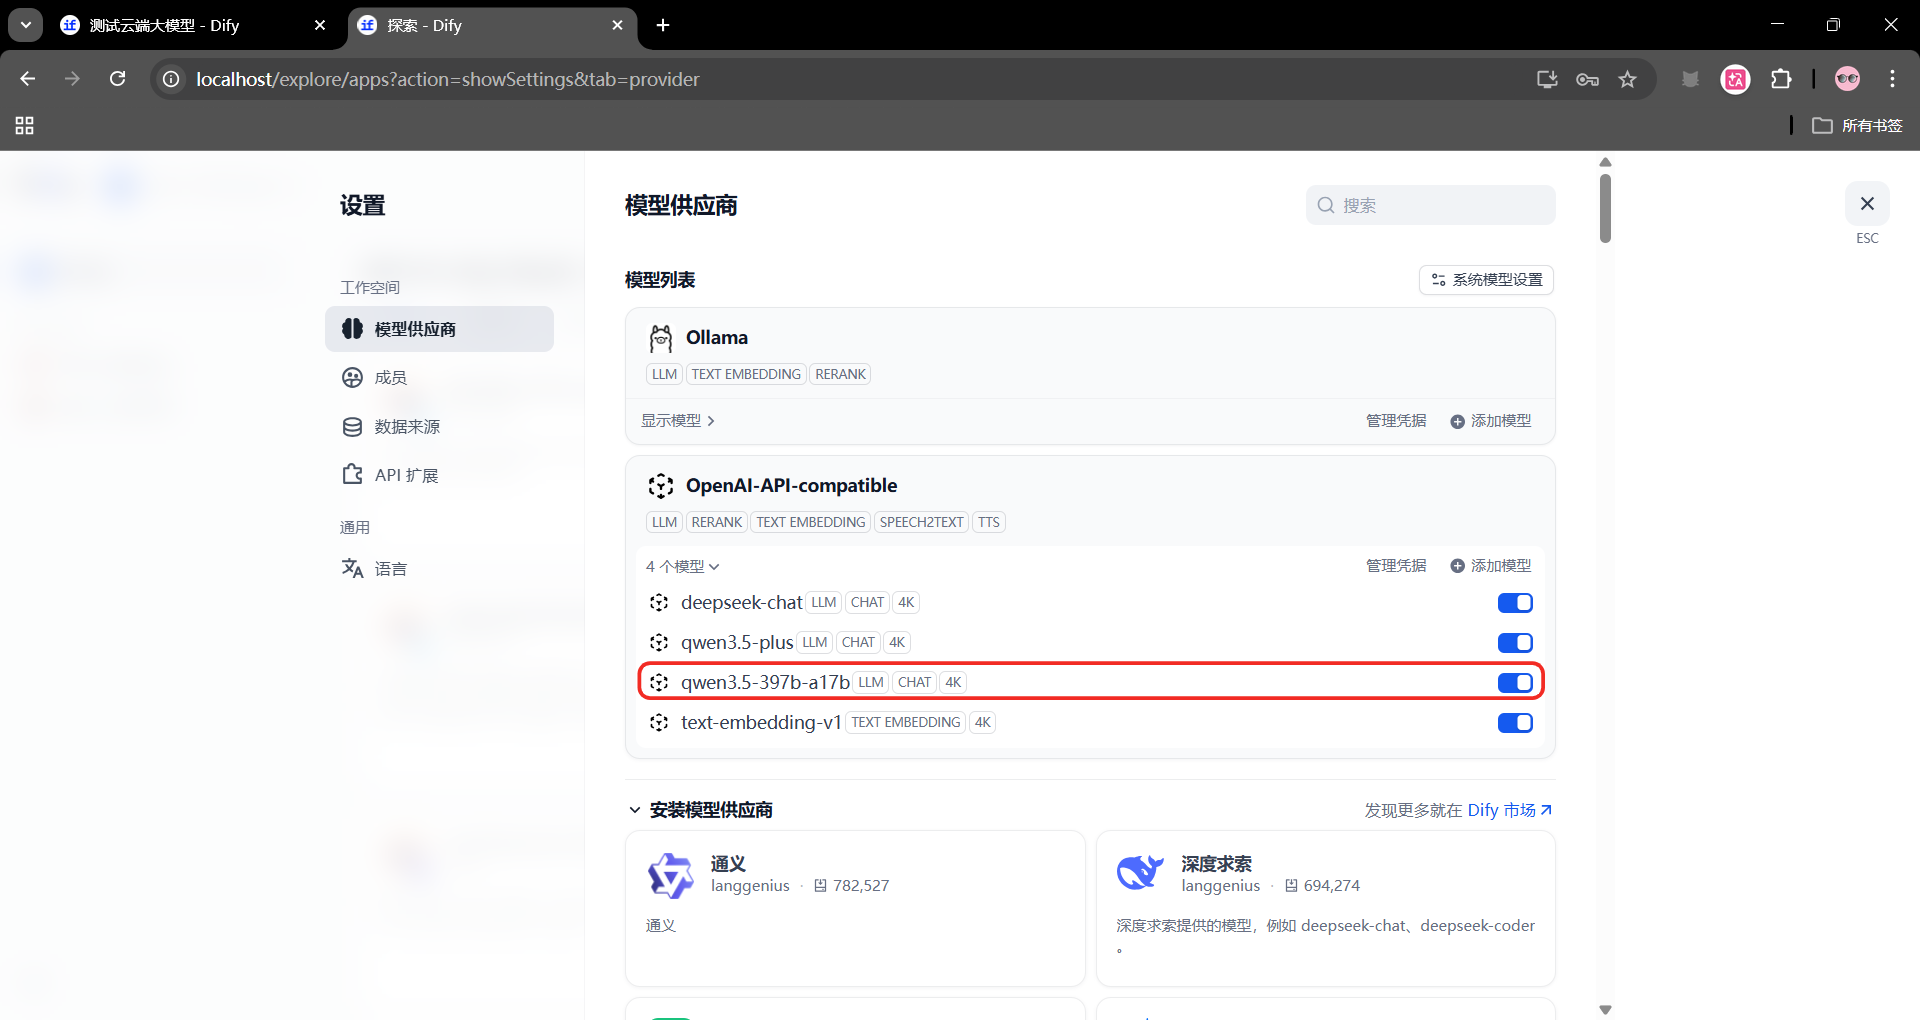Open the tab search dropdown arrow
1920x1020 pixels.
click(x=26, y=25)
